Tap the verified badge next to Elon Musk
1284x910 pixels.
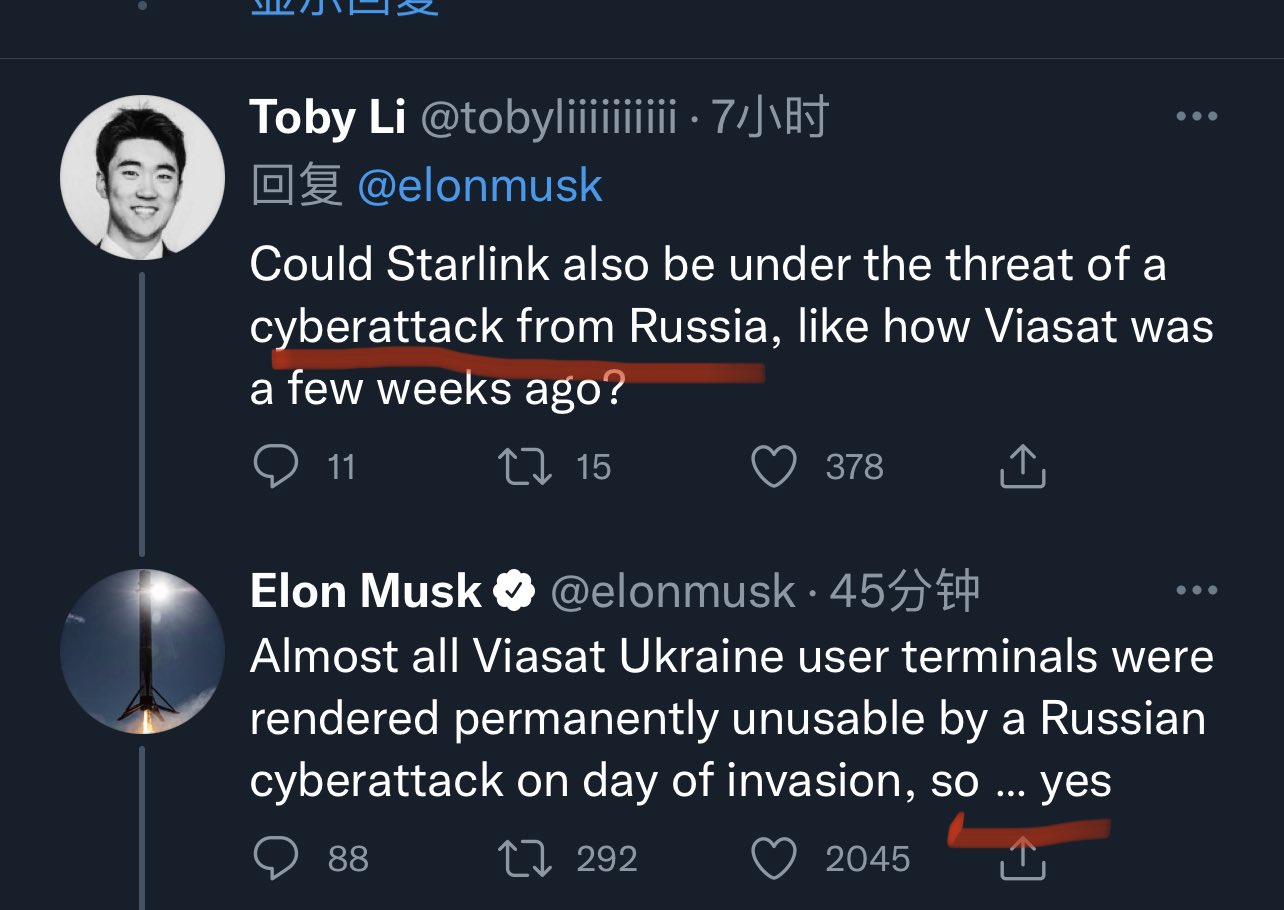pyautogui.click(x=515, y=592)
